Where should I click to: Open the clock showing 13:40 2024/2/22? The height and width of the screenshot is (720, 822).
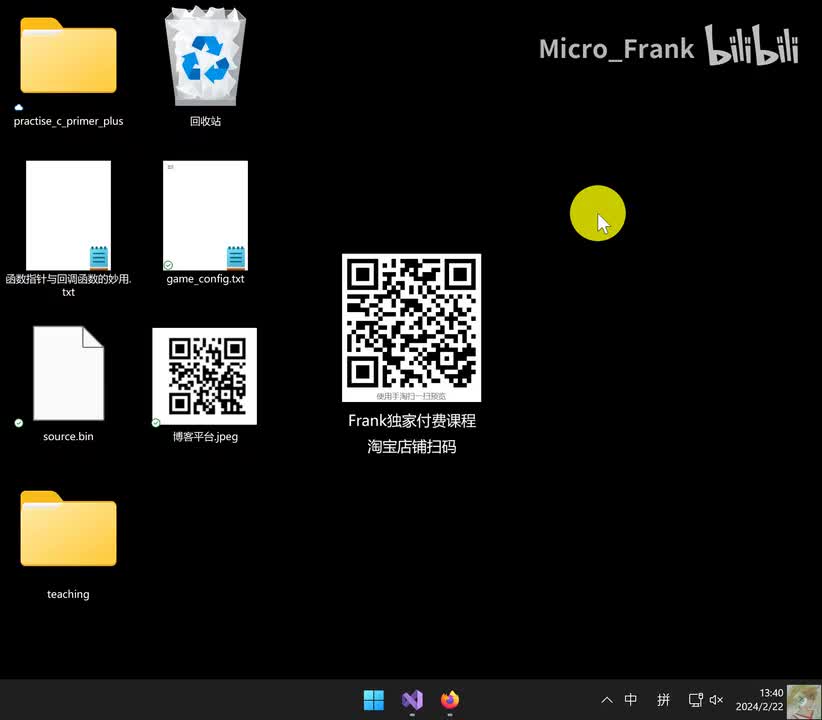pyautogui.click(x=759, y=700)
